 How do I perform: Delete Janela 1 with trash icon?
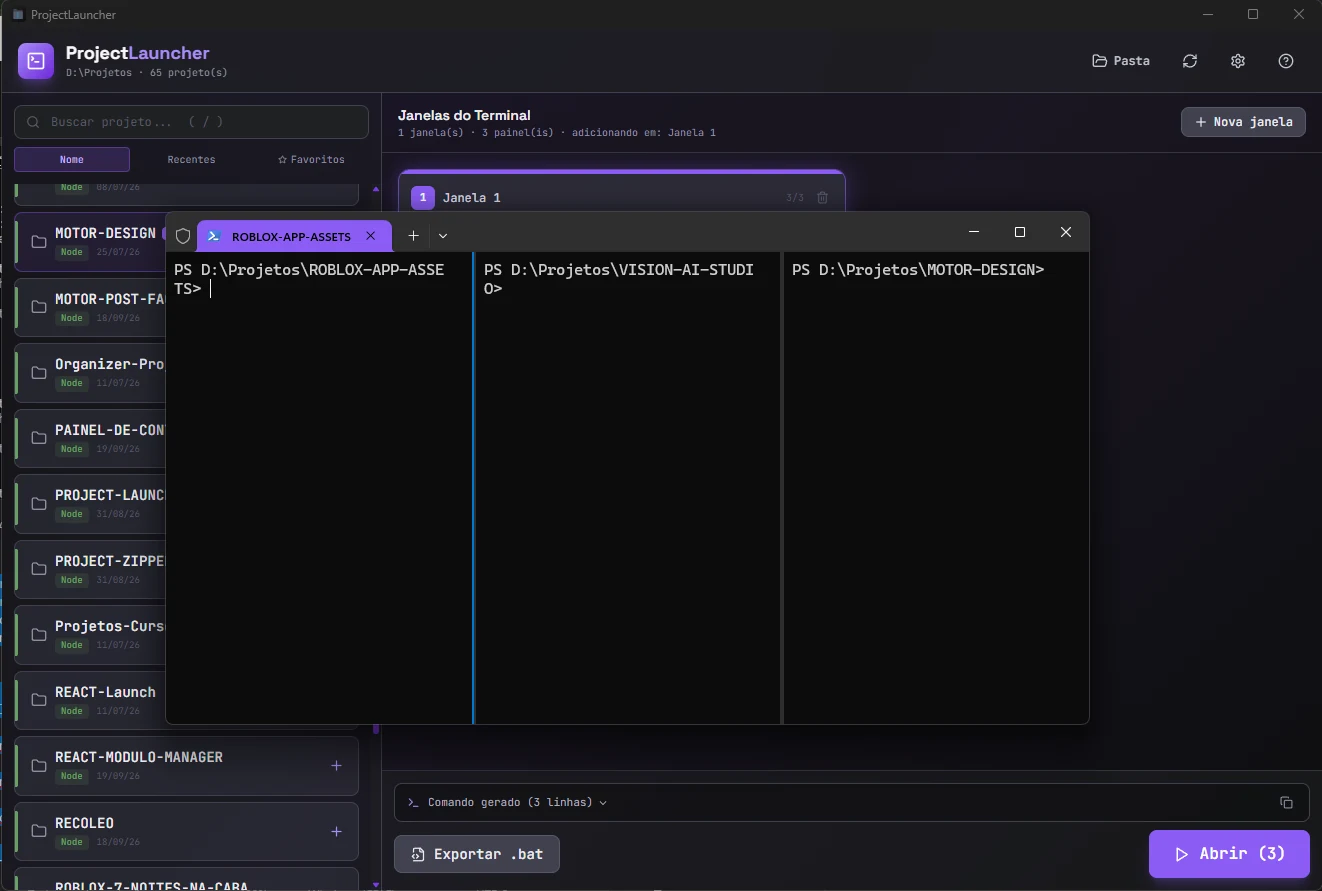(822, 198)
